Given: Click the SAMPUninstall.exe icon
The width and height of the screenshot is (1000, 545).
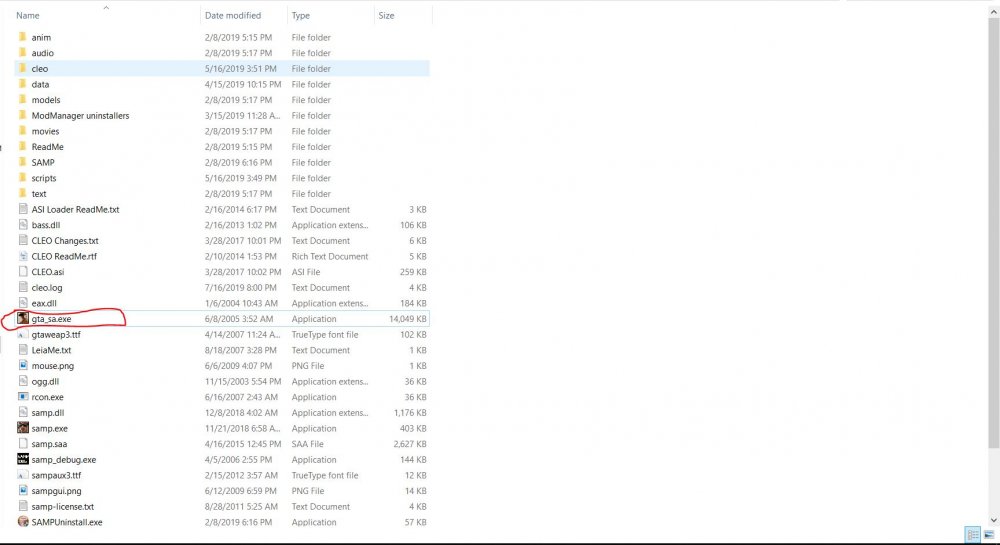Looking at the screenshot, I should [23, 521].
